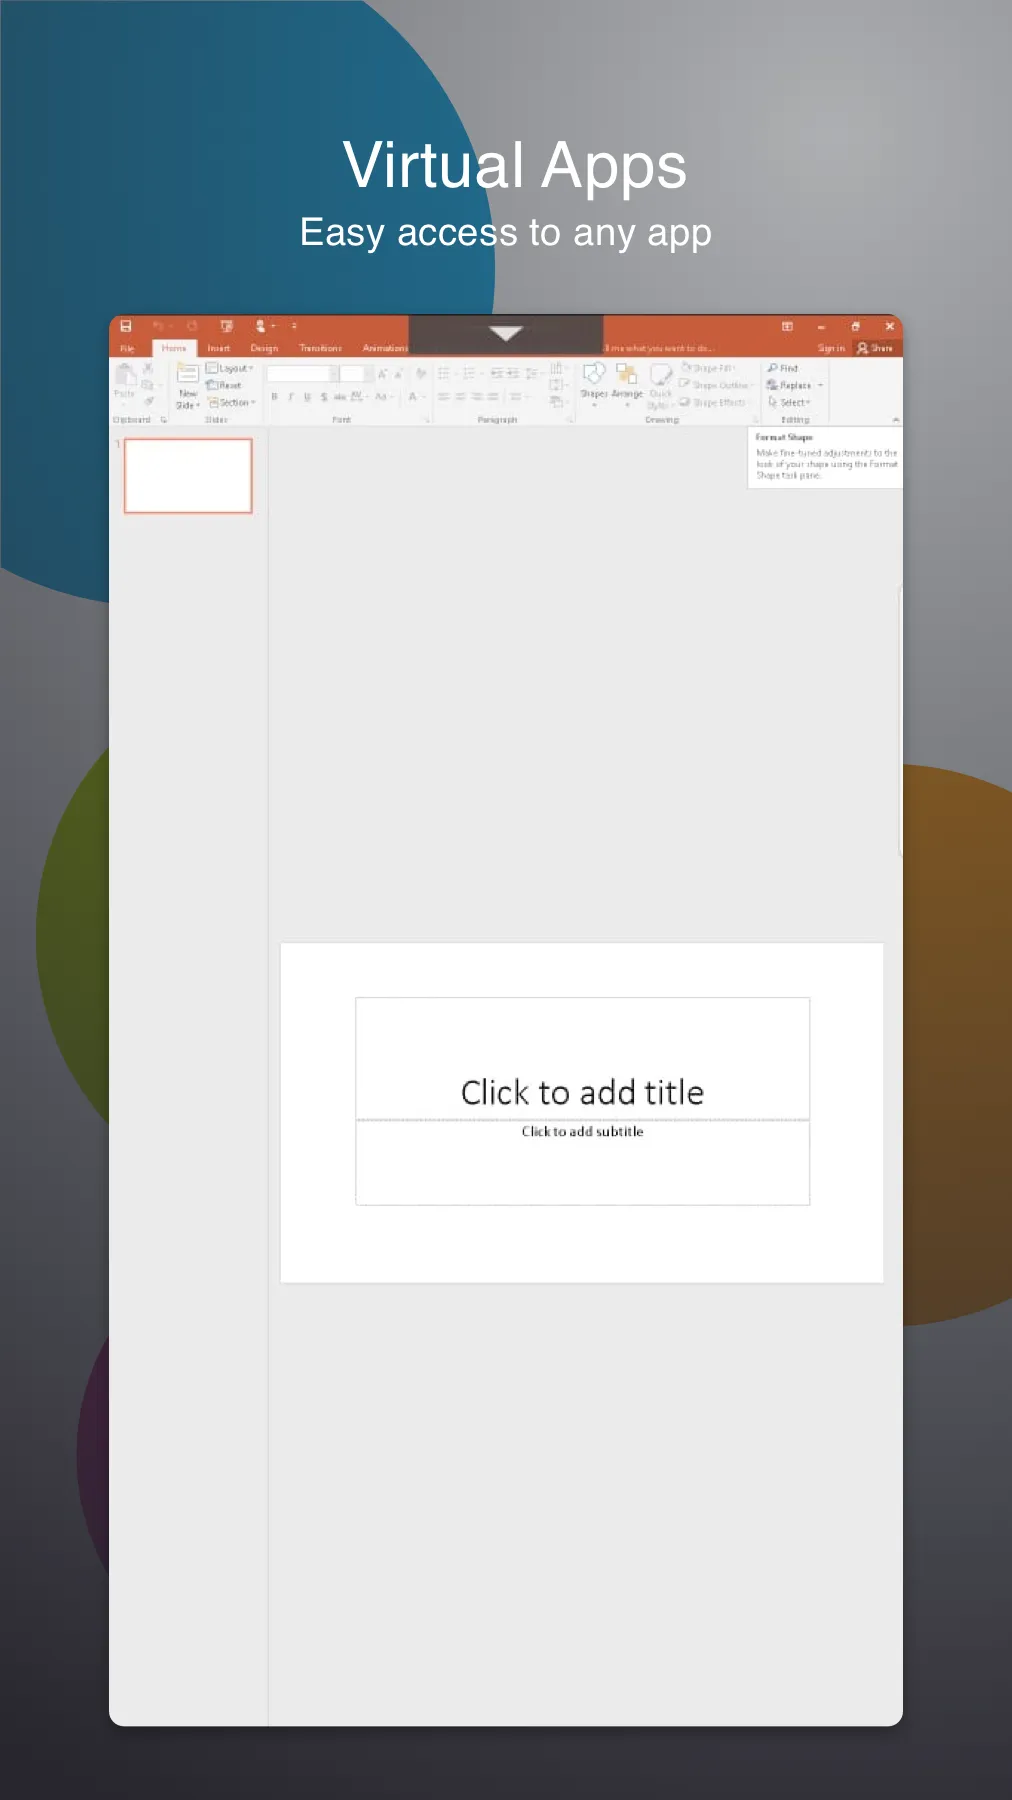Click the Reset slide icon
1012x1800 pixels.
[x=224, y=385]
